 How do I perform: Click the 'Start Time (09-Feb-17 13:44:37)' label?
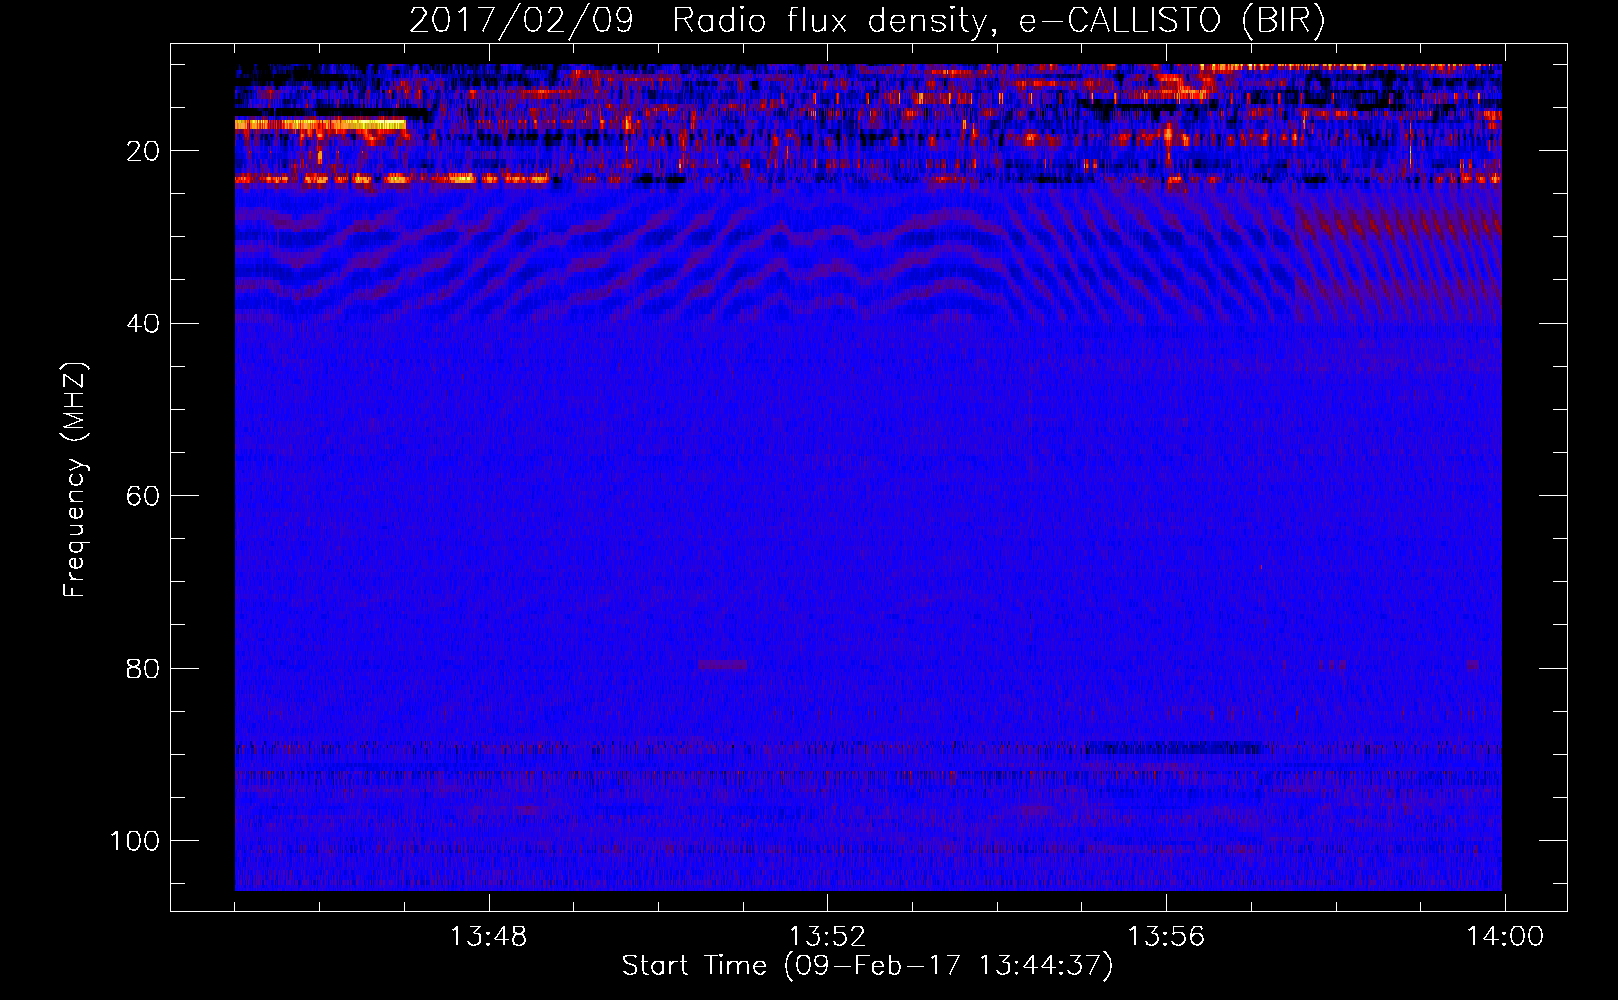(867, 966)
